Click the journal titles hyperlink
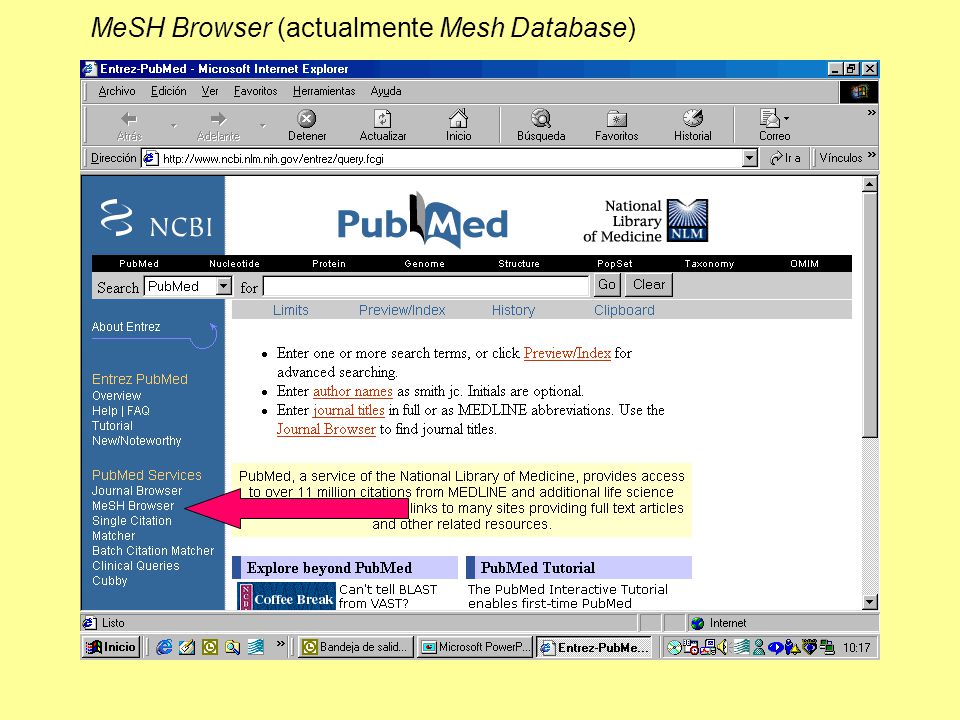 tap(348, 410)
